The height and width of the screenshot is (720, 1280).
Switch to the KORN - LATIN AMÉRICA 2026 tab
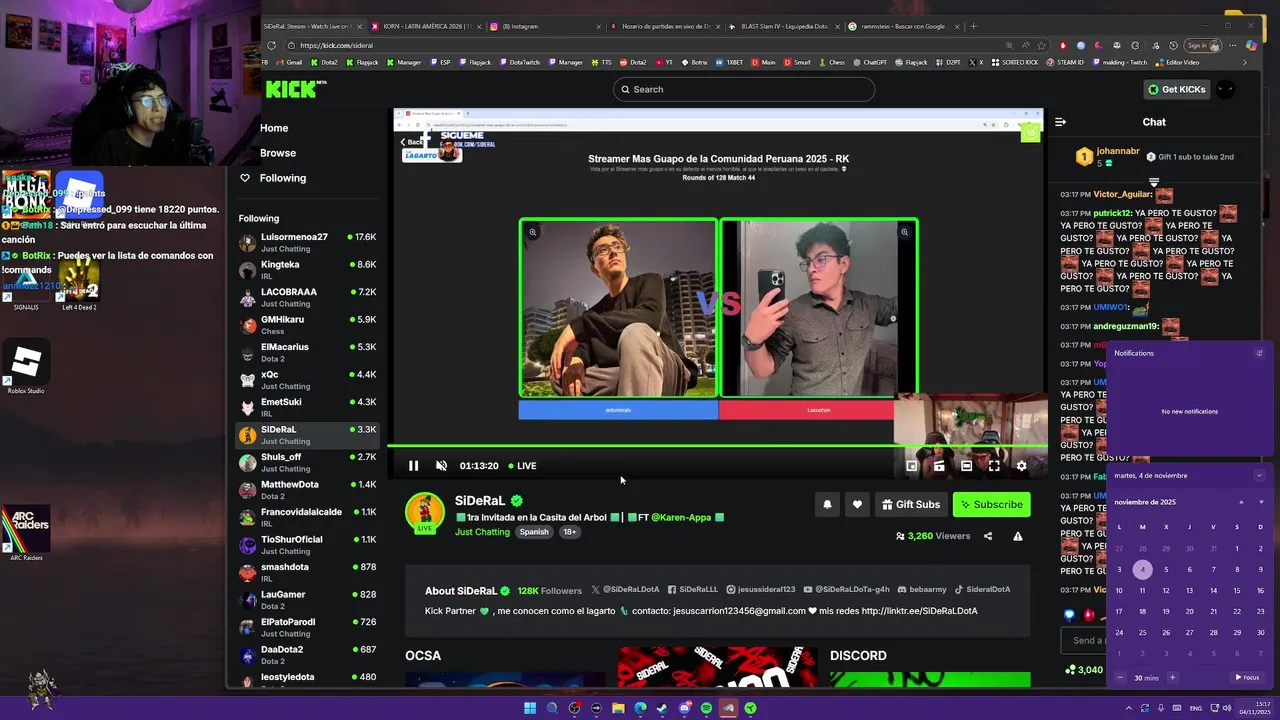[x=425, y=26]
